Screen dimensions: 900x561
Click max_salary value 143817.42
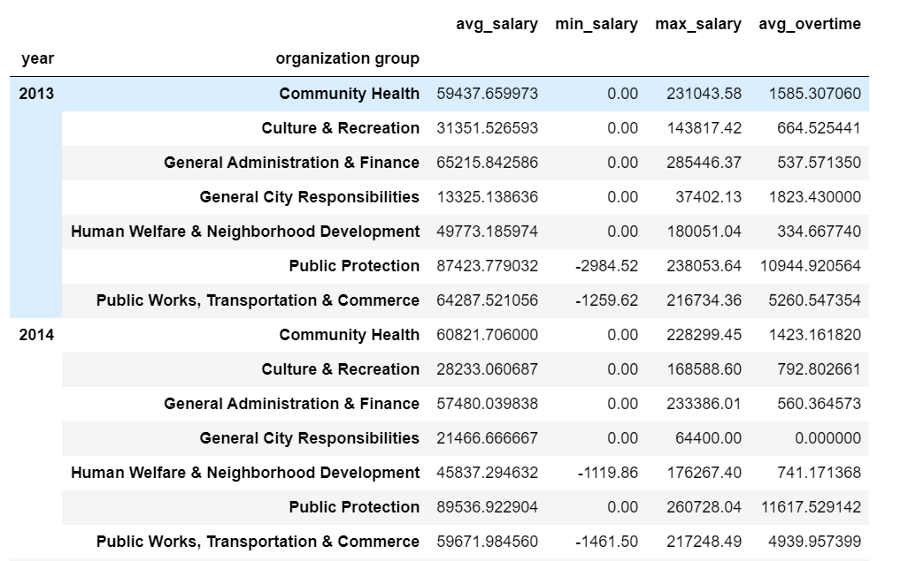tap(704, 128)
